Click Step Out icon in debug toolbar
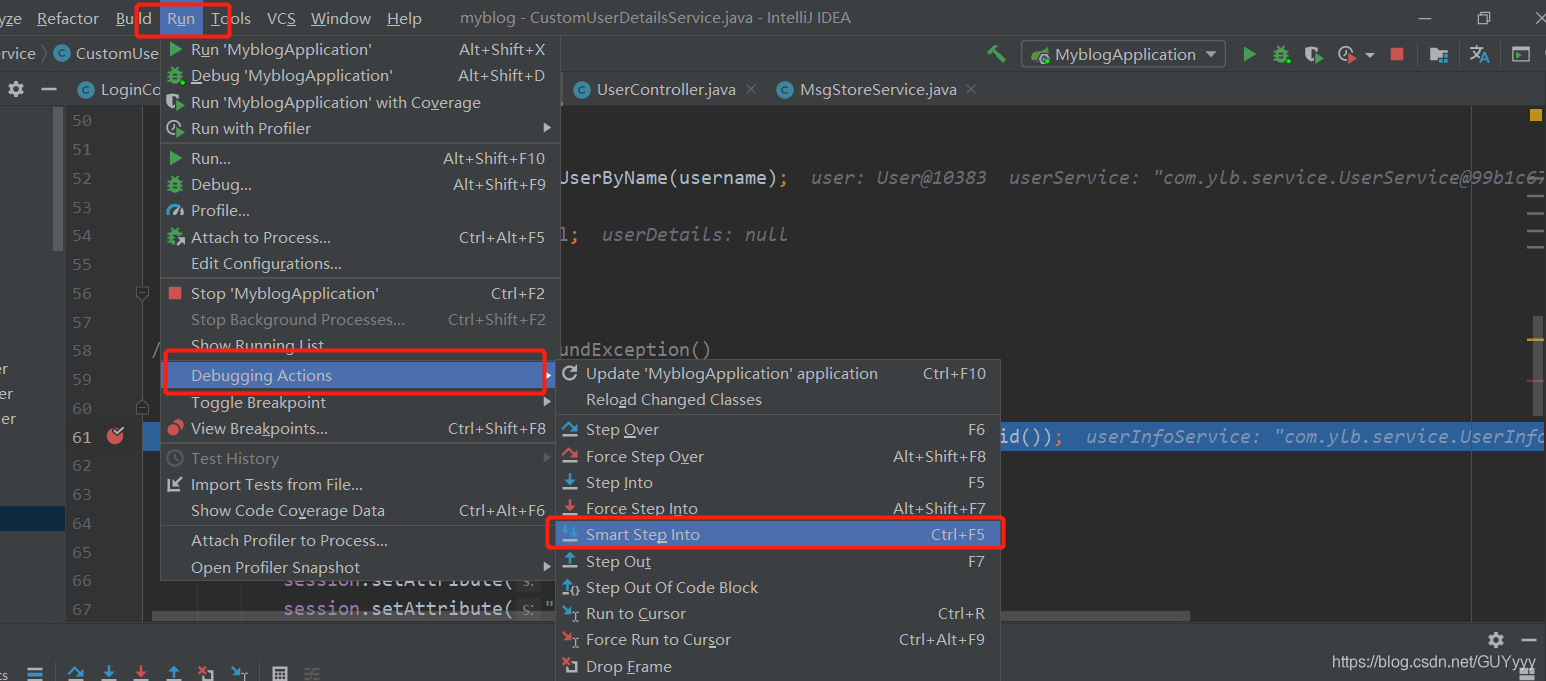 pyautogui.click(x=174, y=673)
